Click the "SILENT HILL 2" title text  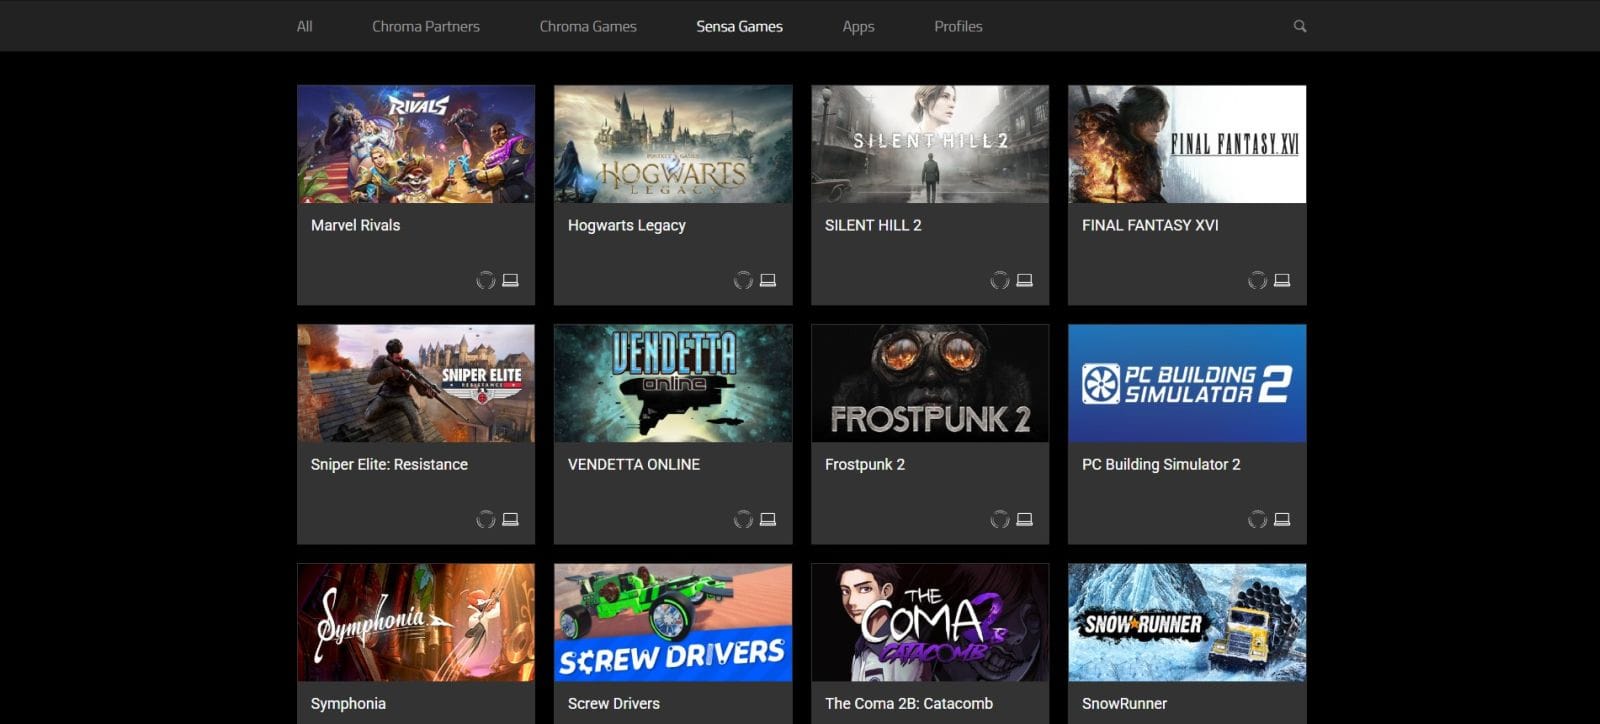click(x=873, y=225)
